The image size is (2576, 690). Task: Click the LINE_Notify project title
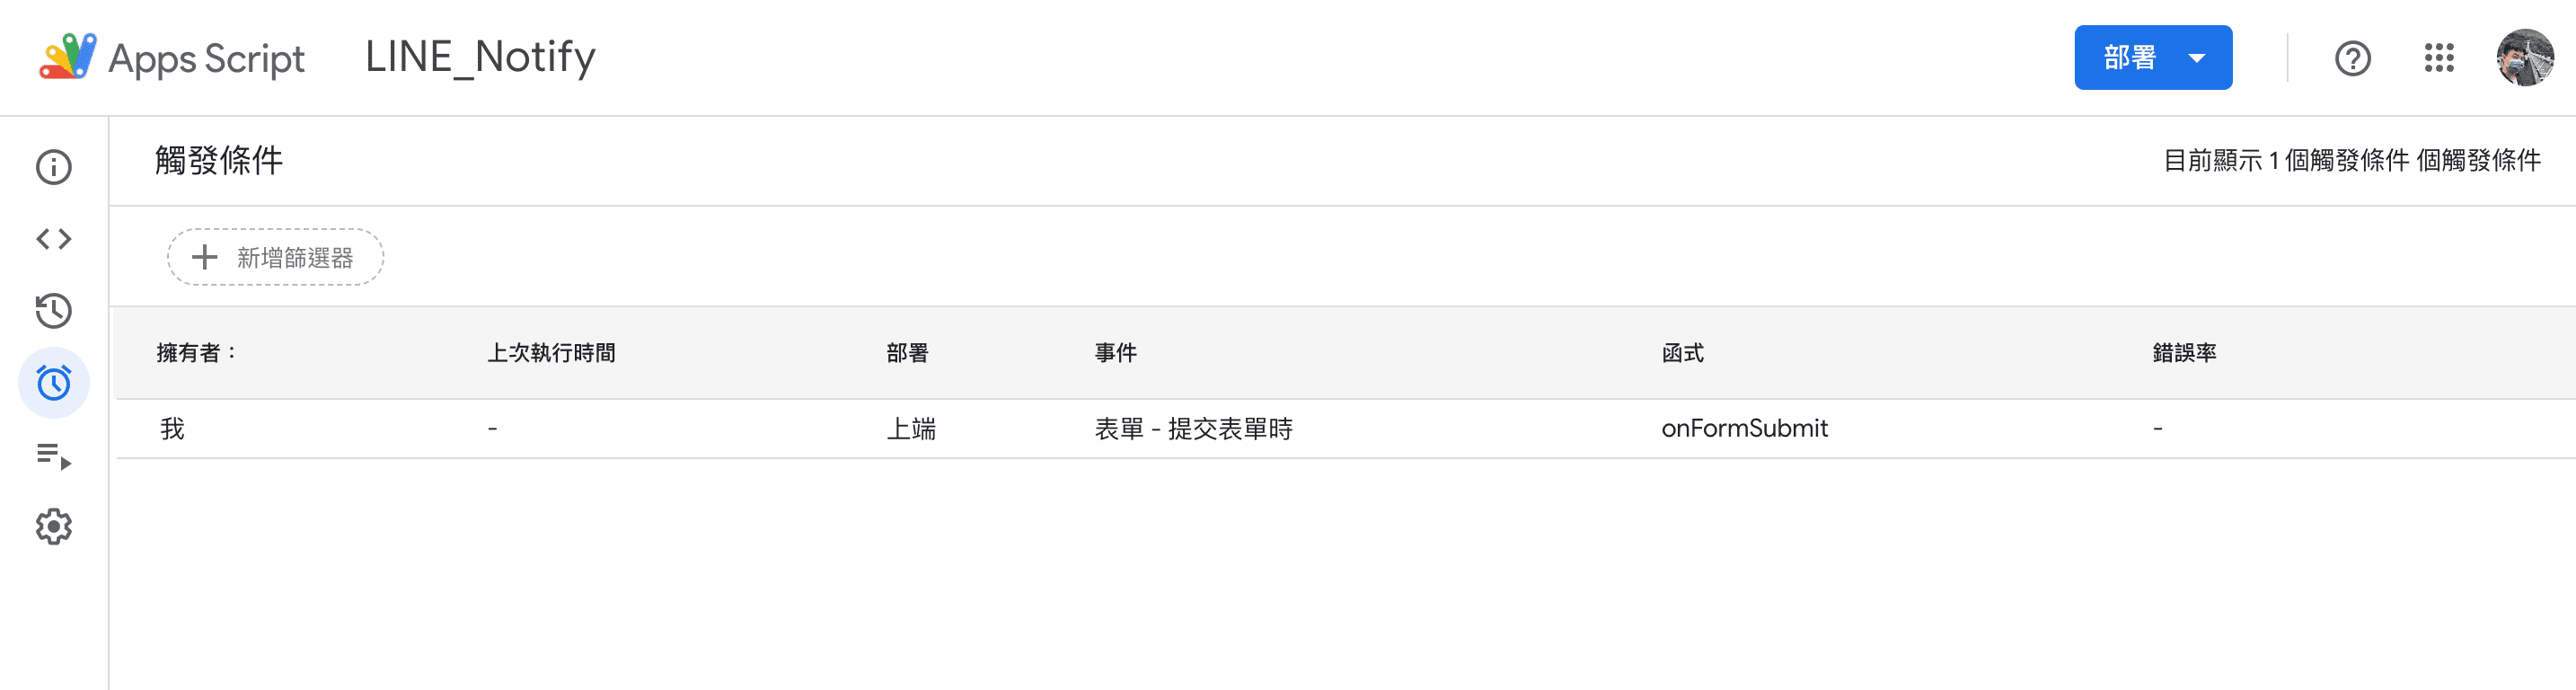tap(480, 57)
